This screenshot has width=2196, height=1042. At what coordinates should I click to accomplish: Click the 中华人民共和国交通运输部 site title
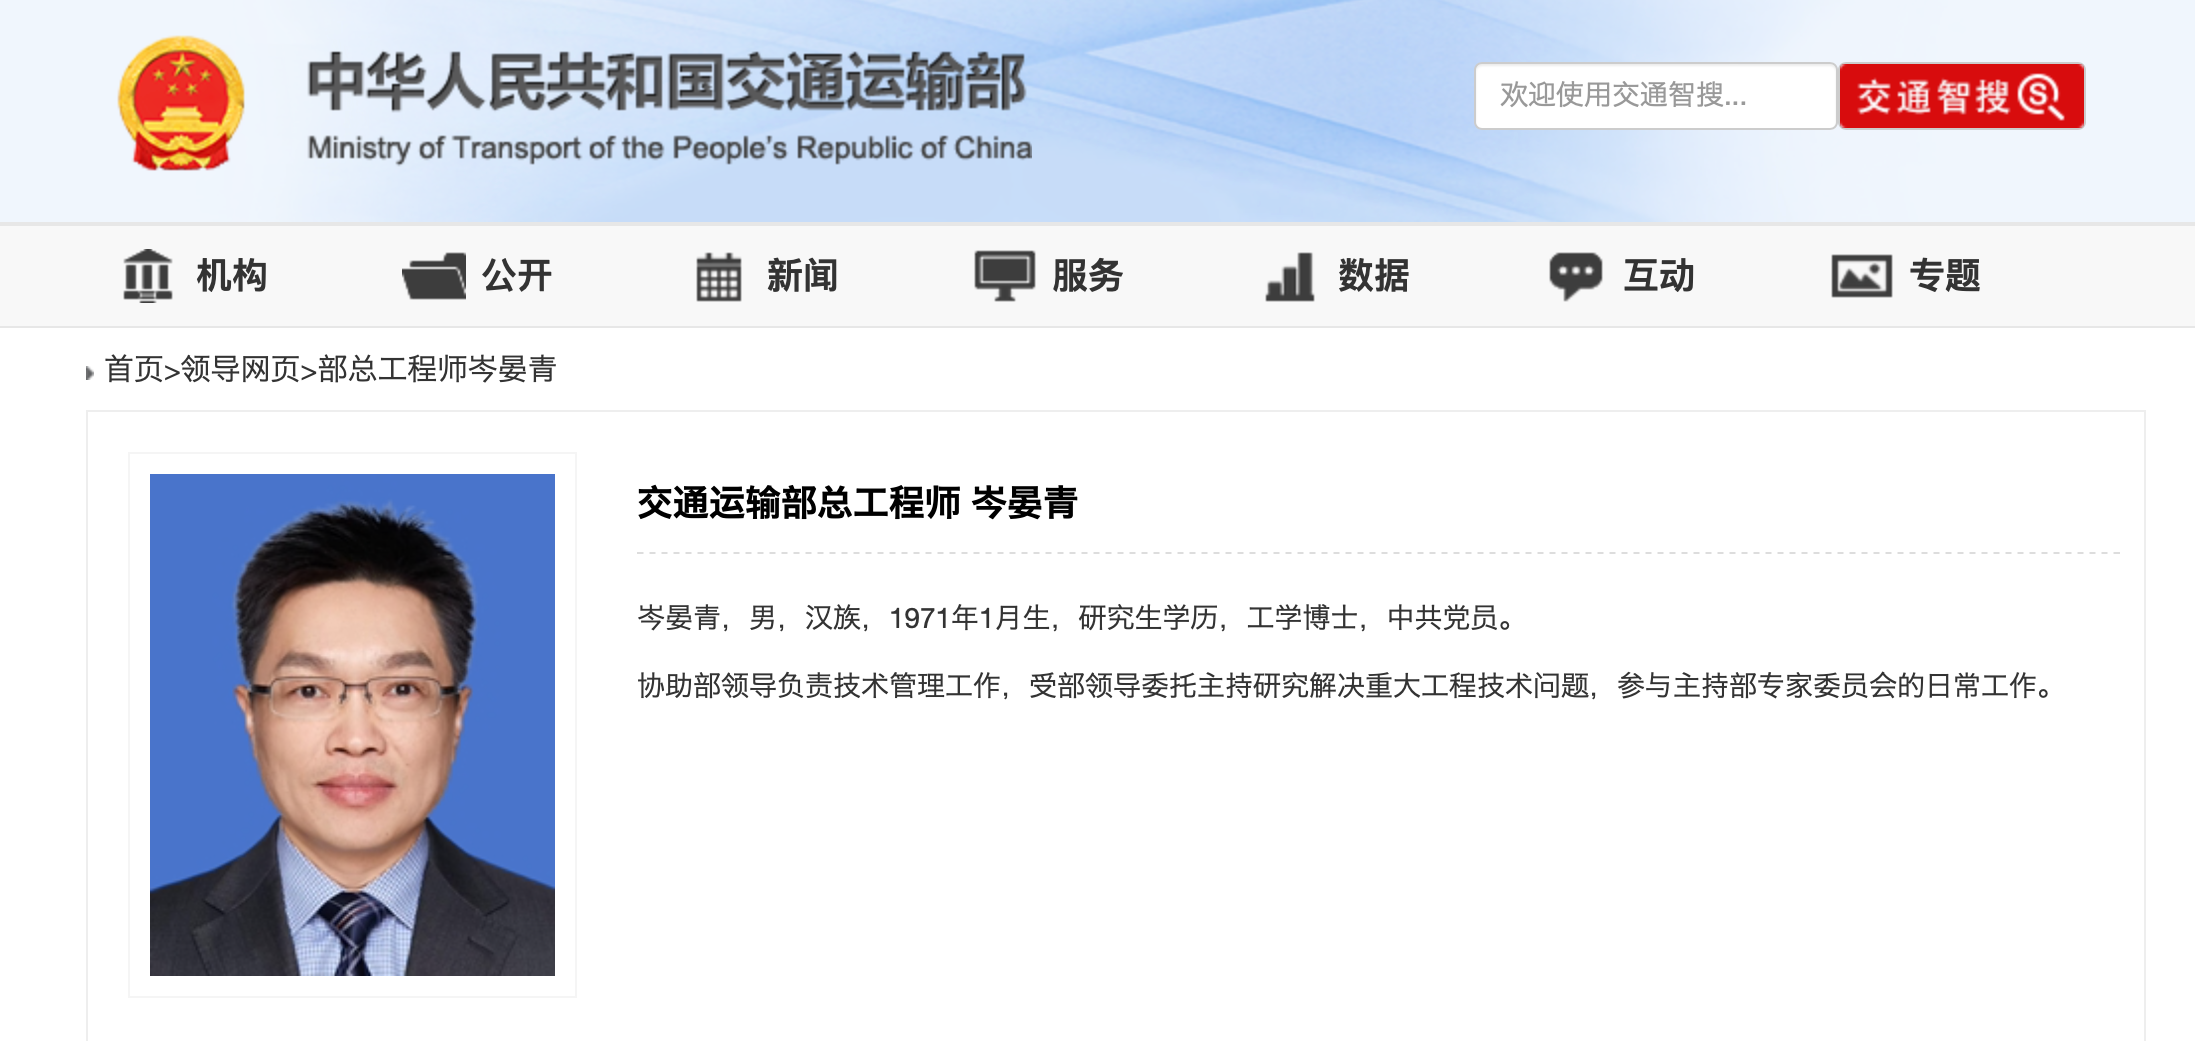(667, 82)
